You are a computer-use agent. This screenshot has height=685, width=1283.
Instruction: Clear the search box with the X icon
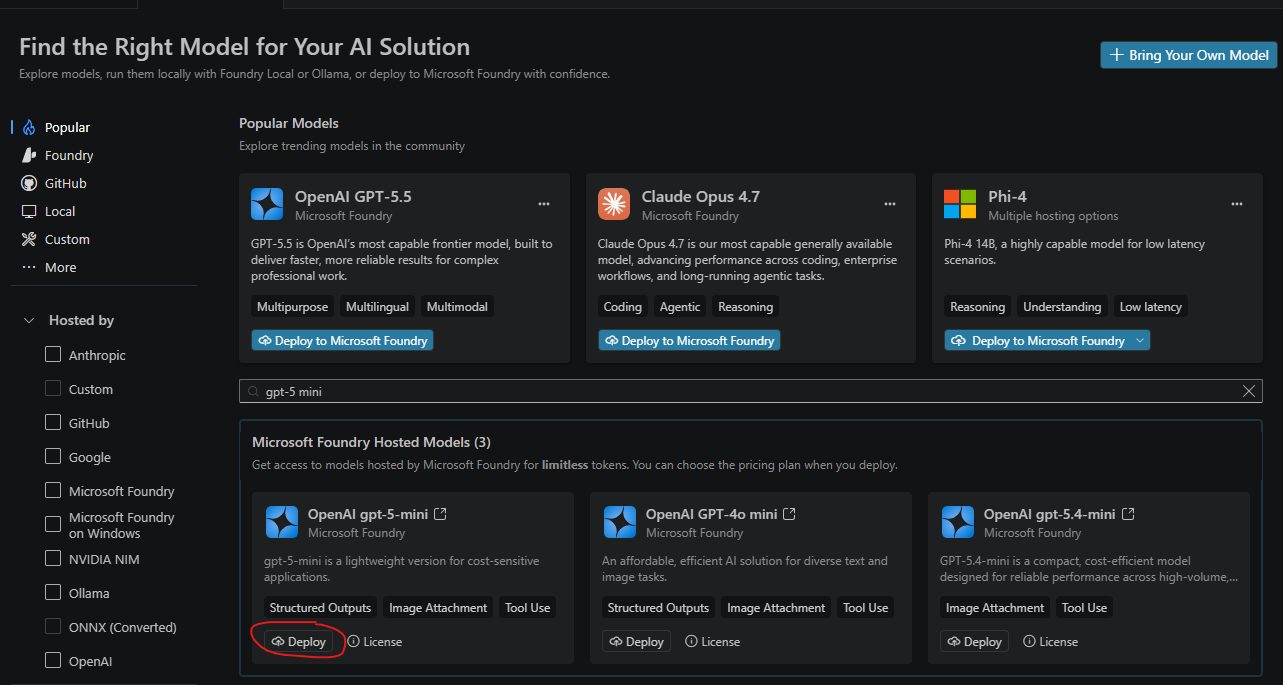pos(1249,392)
